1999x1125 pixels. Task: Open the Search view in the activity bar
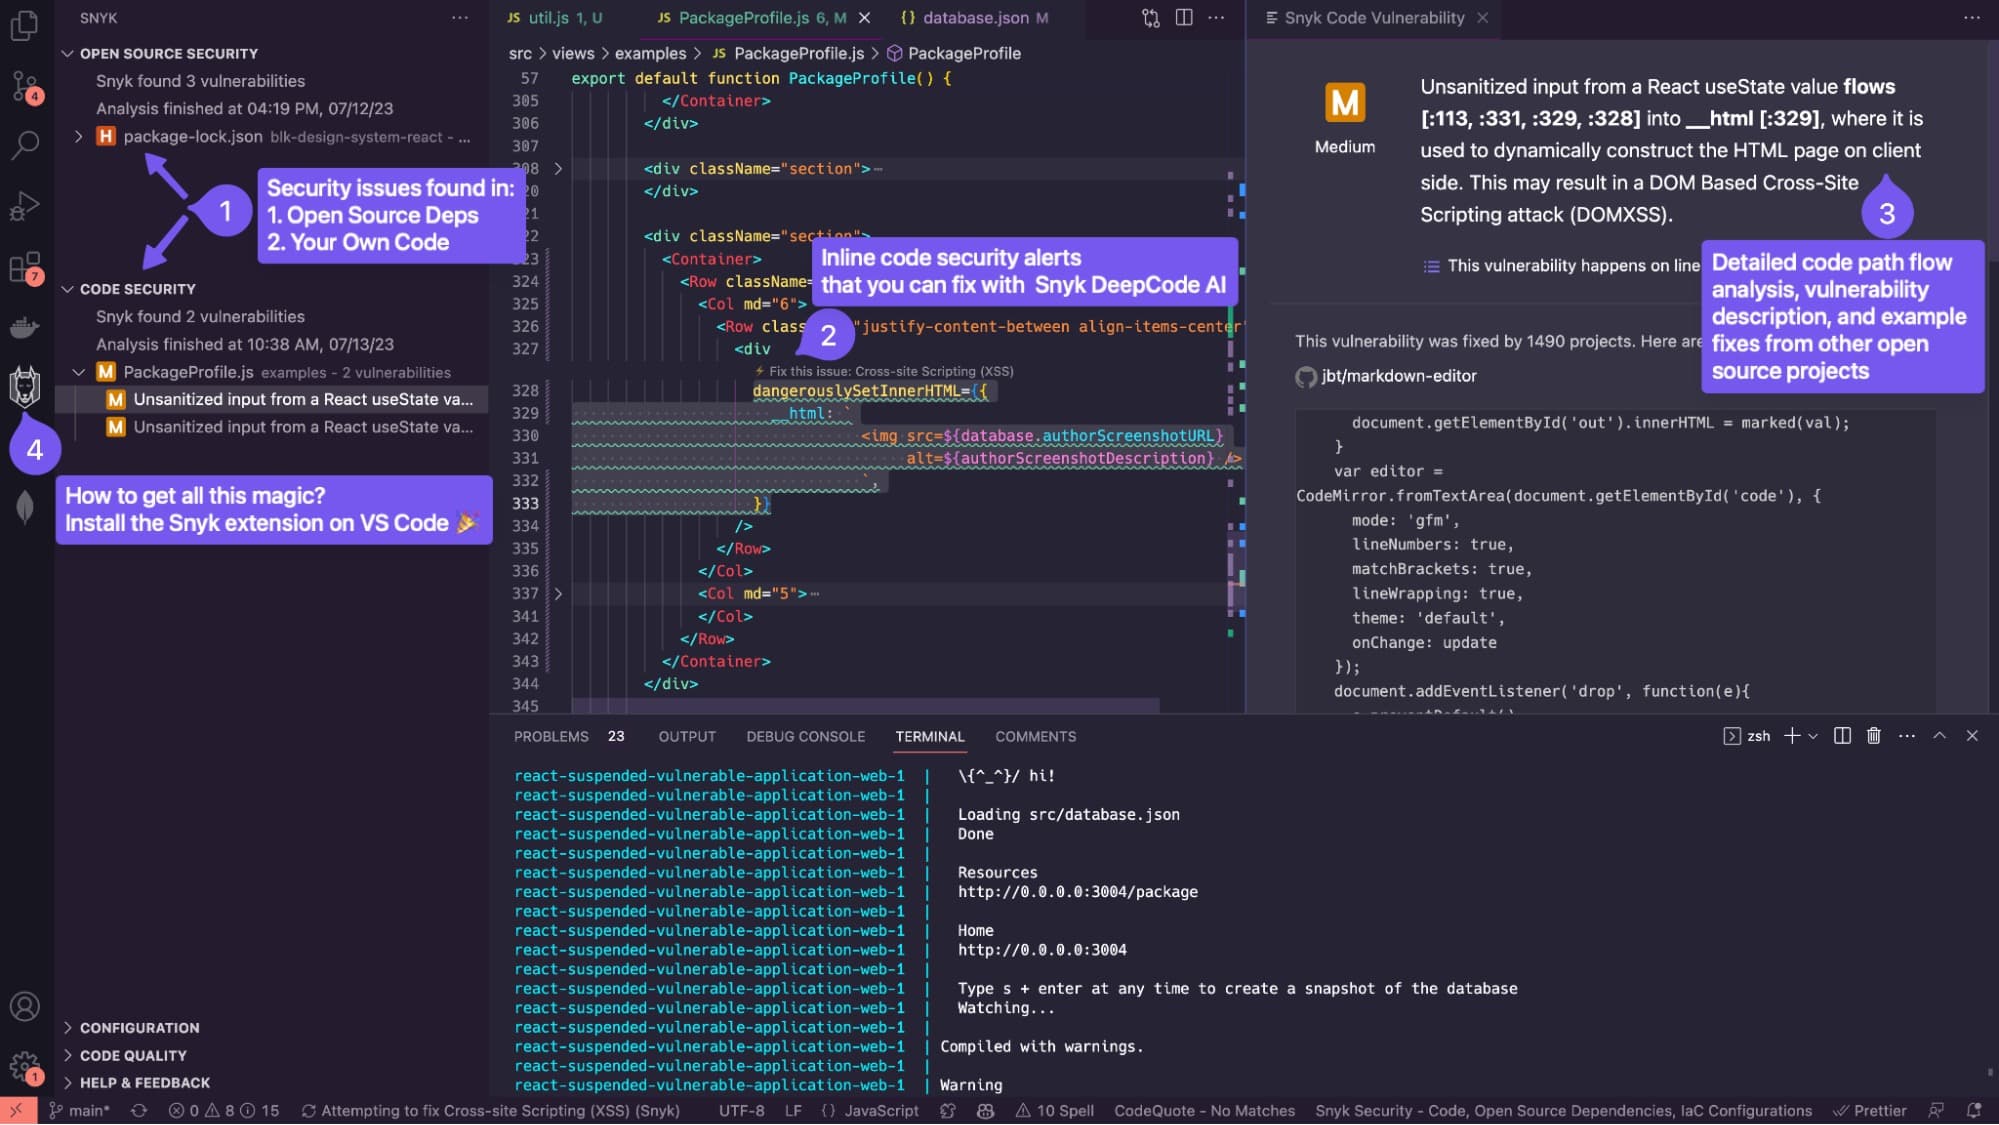25,145
